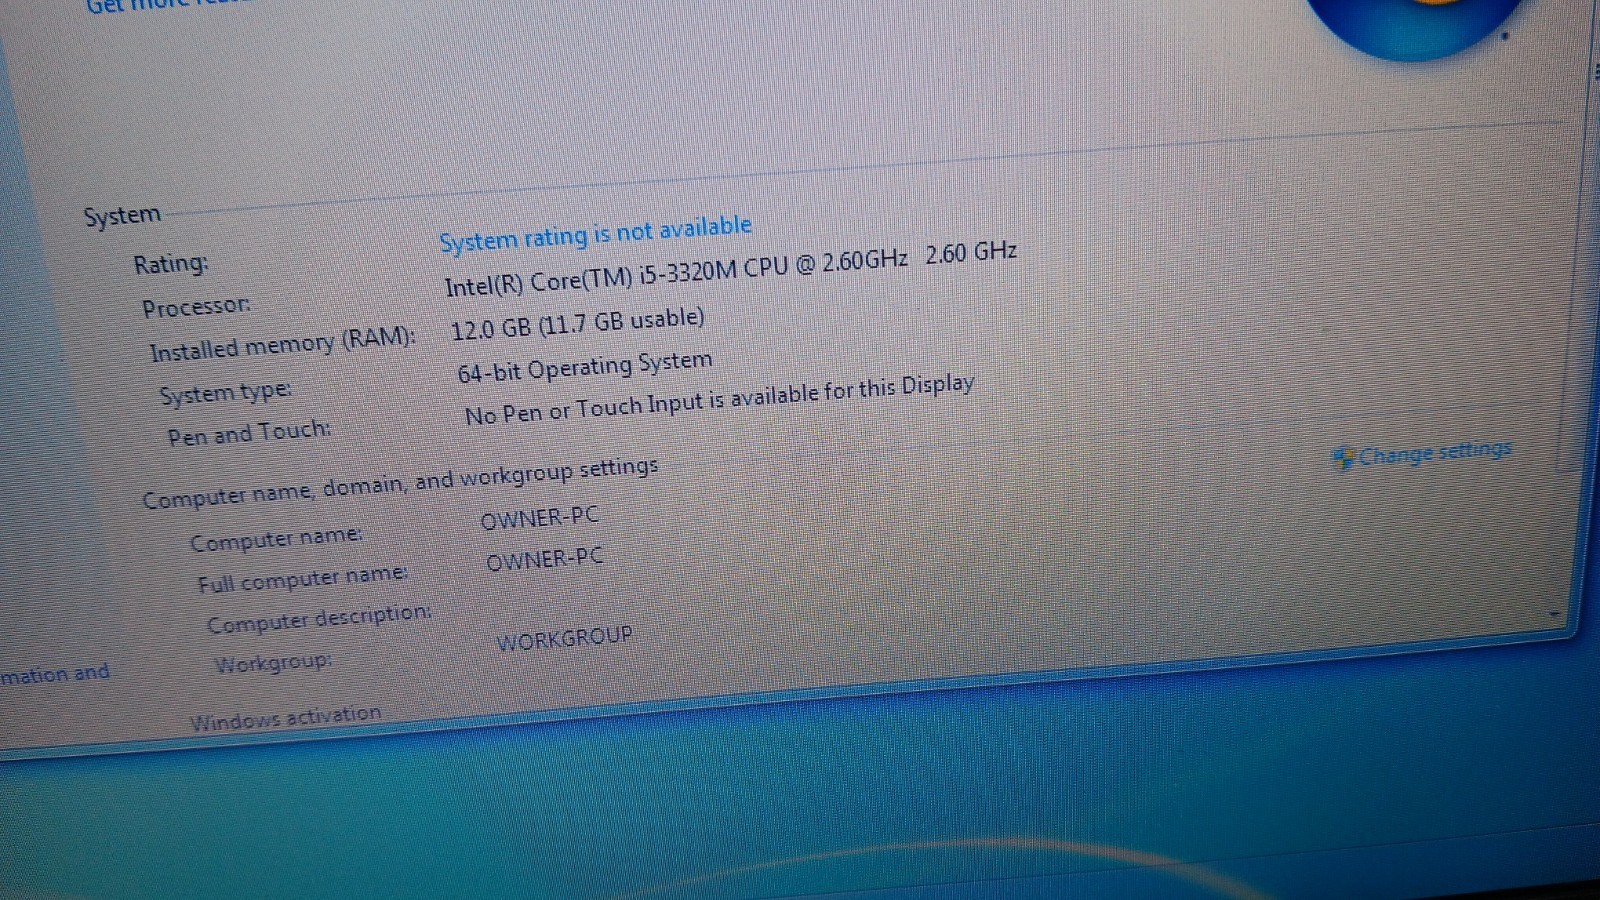The height and width of the screenshot is (900, 1600).
Task: Click the 'Installed memory (RAM):' label
Action: [x=282, y=345]
